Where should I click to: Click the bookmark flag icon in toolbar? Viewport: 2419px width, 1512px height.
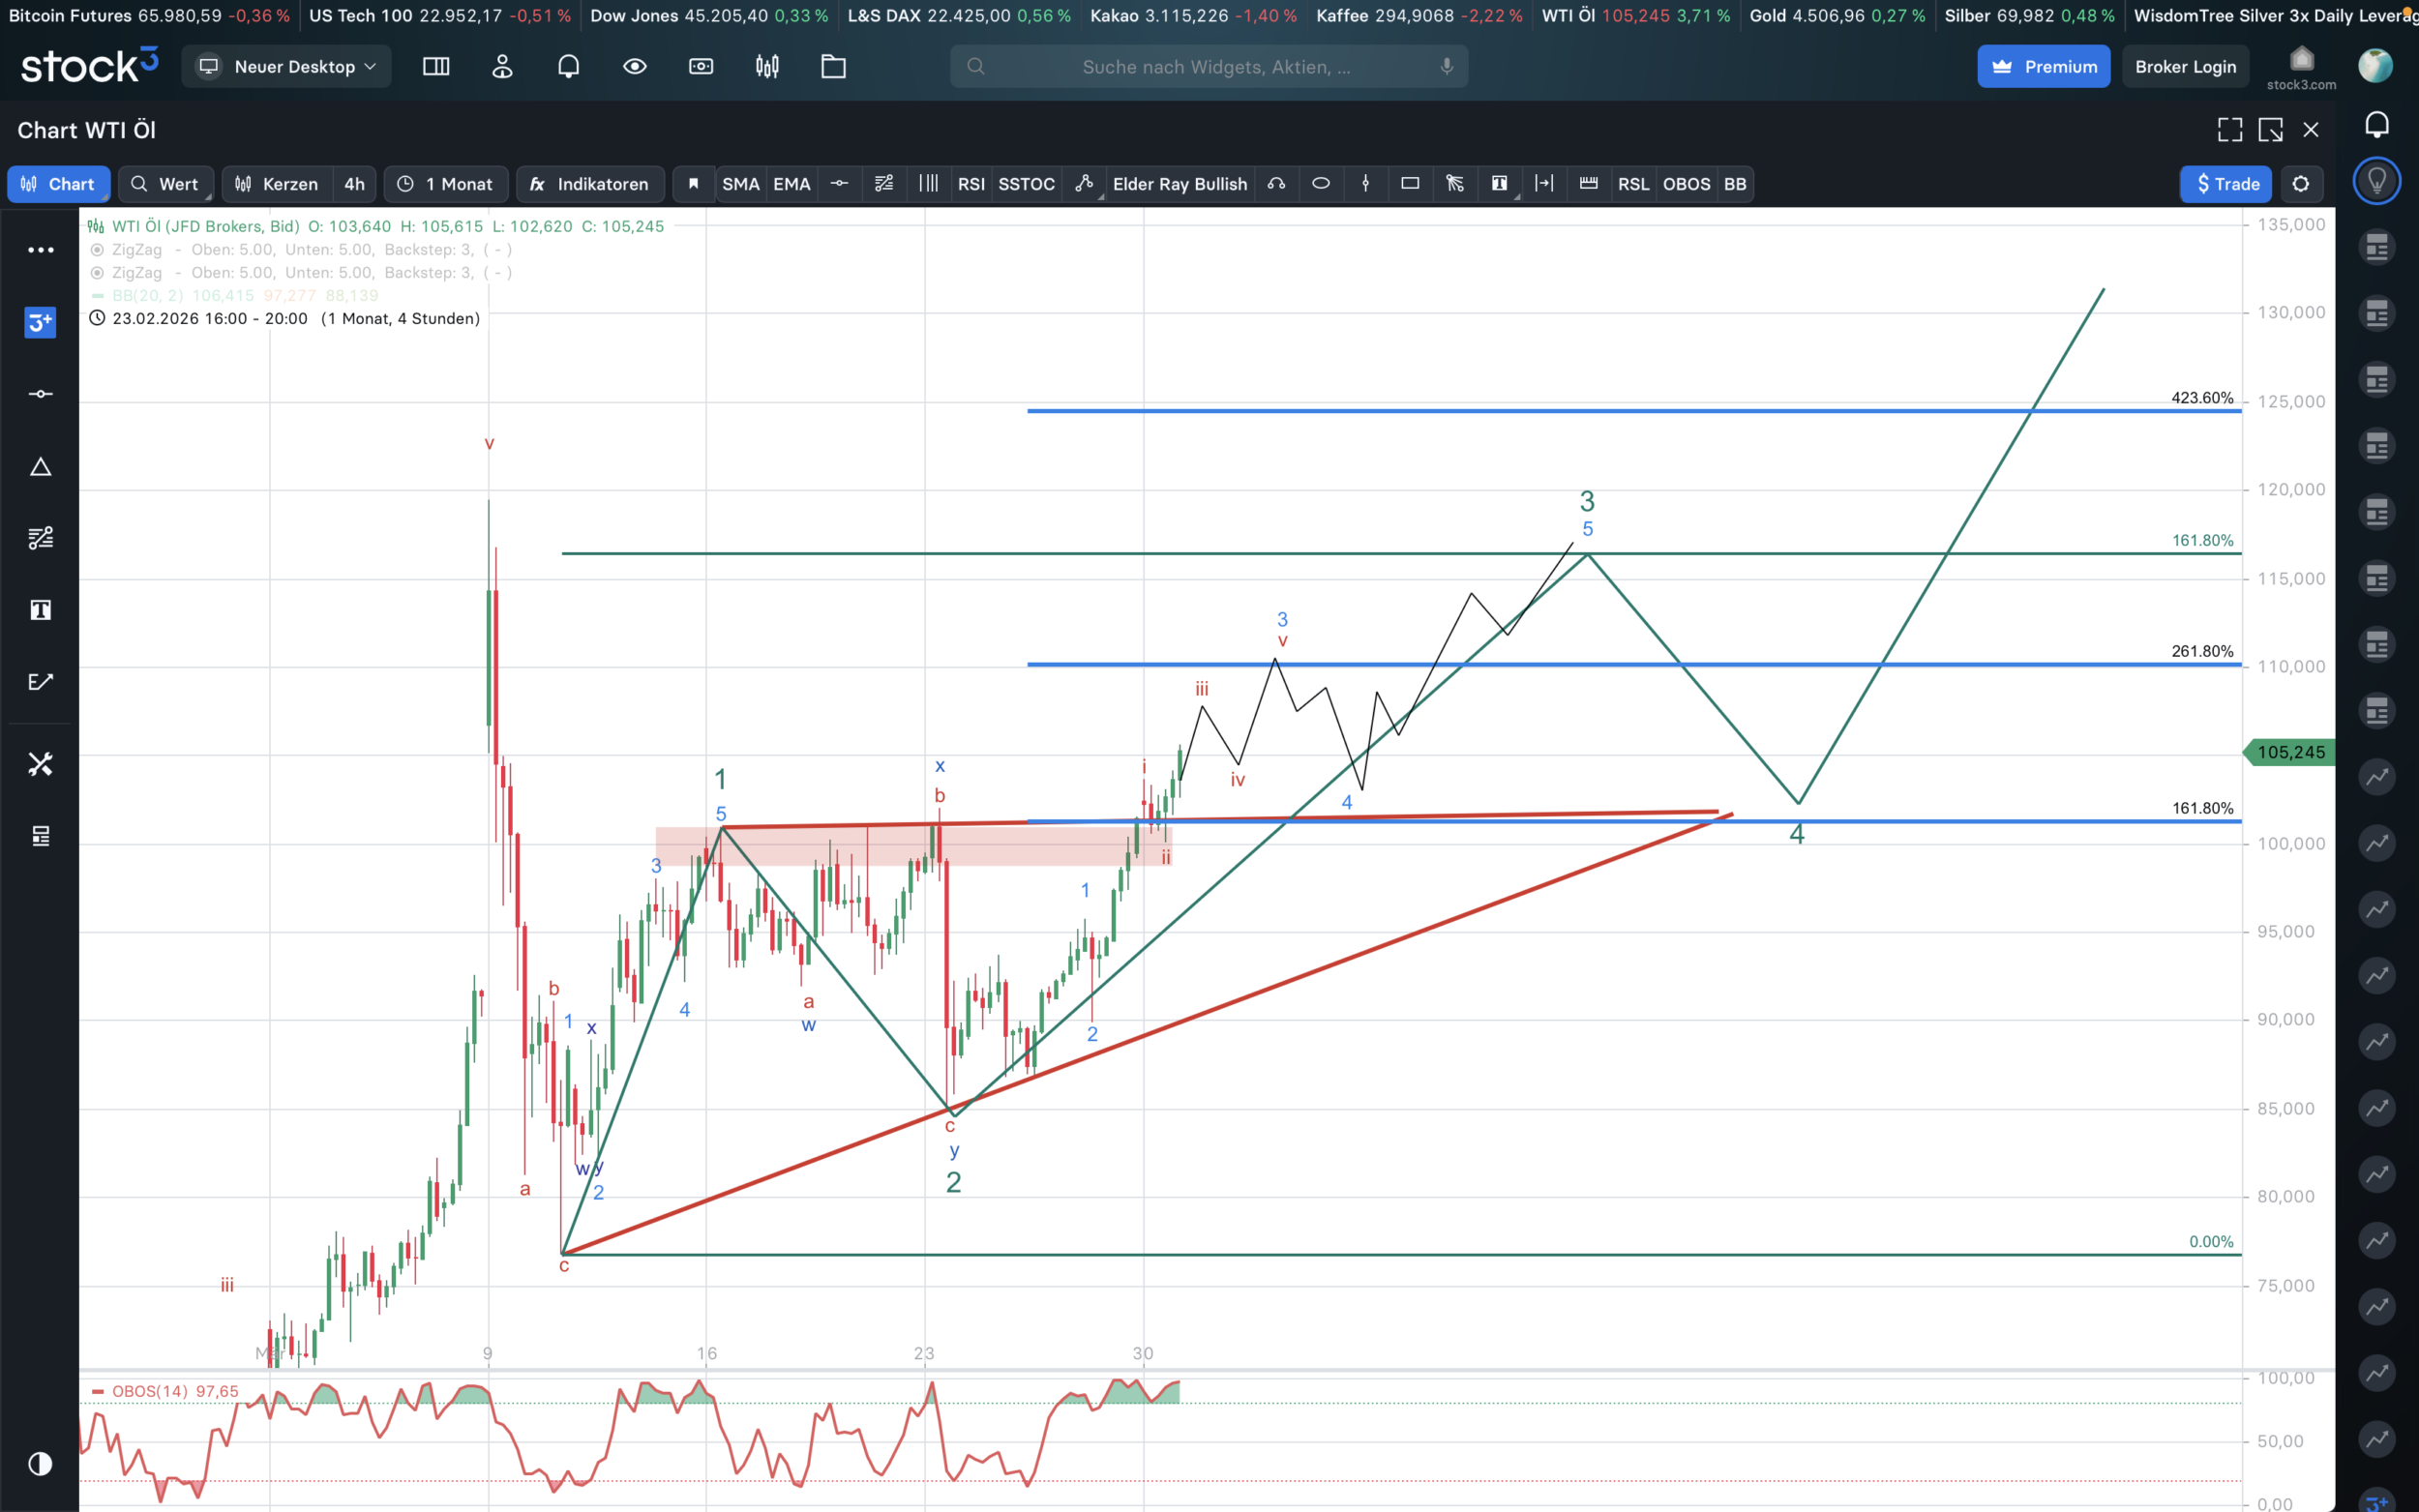click(x=693, y=184)
